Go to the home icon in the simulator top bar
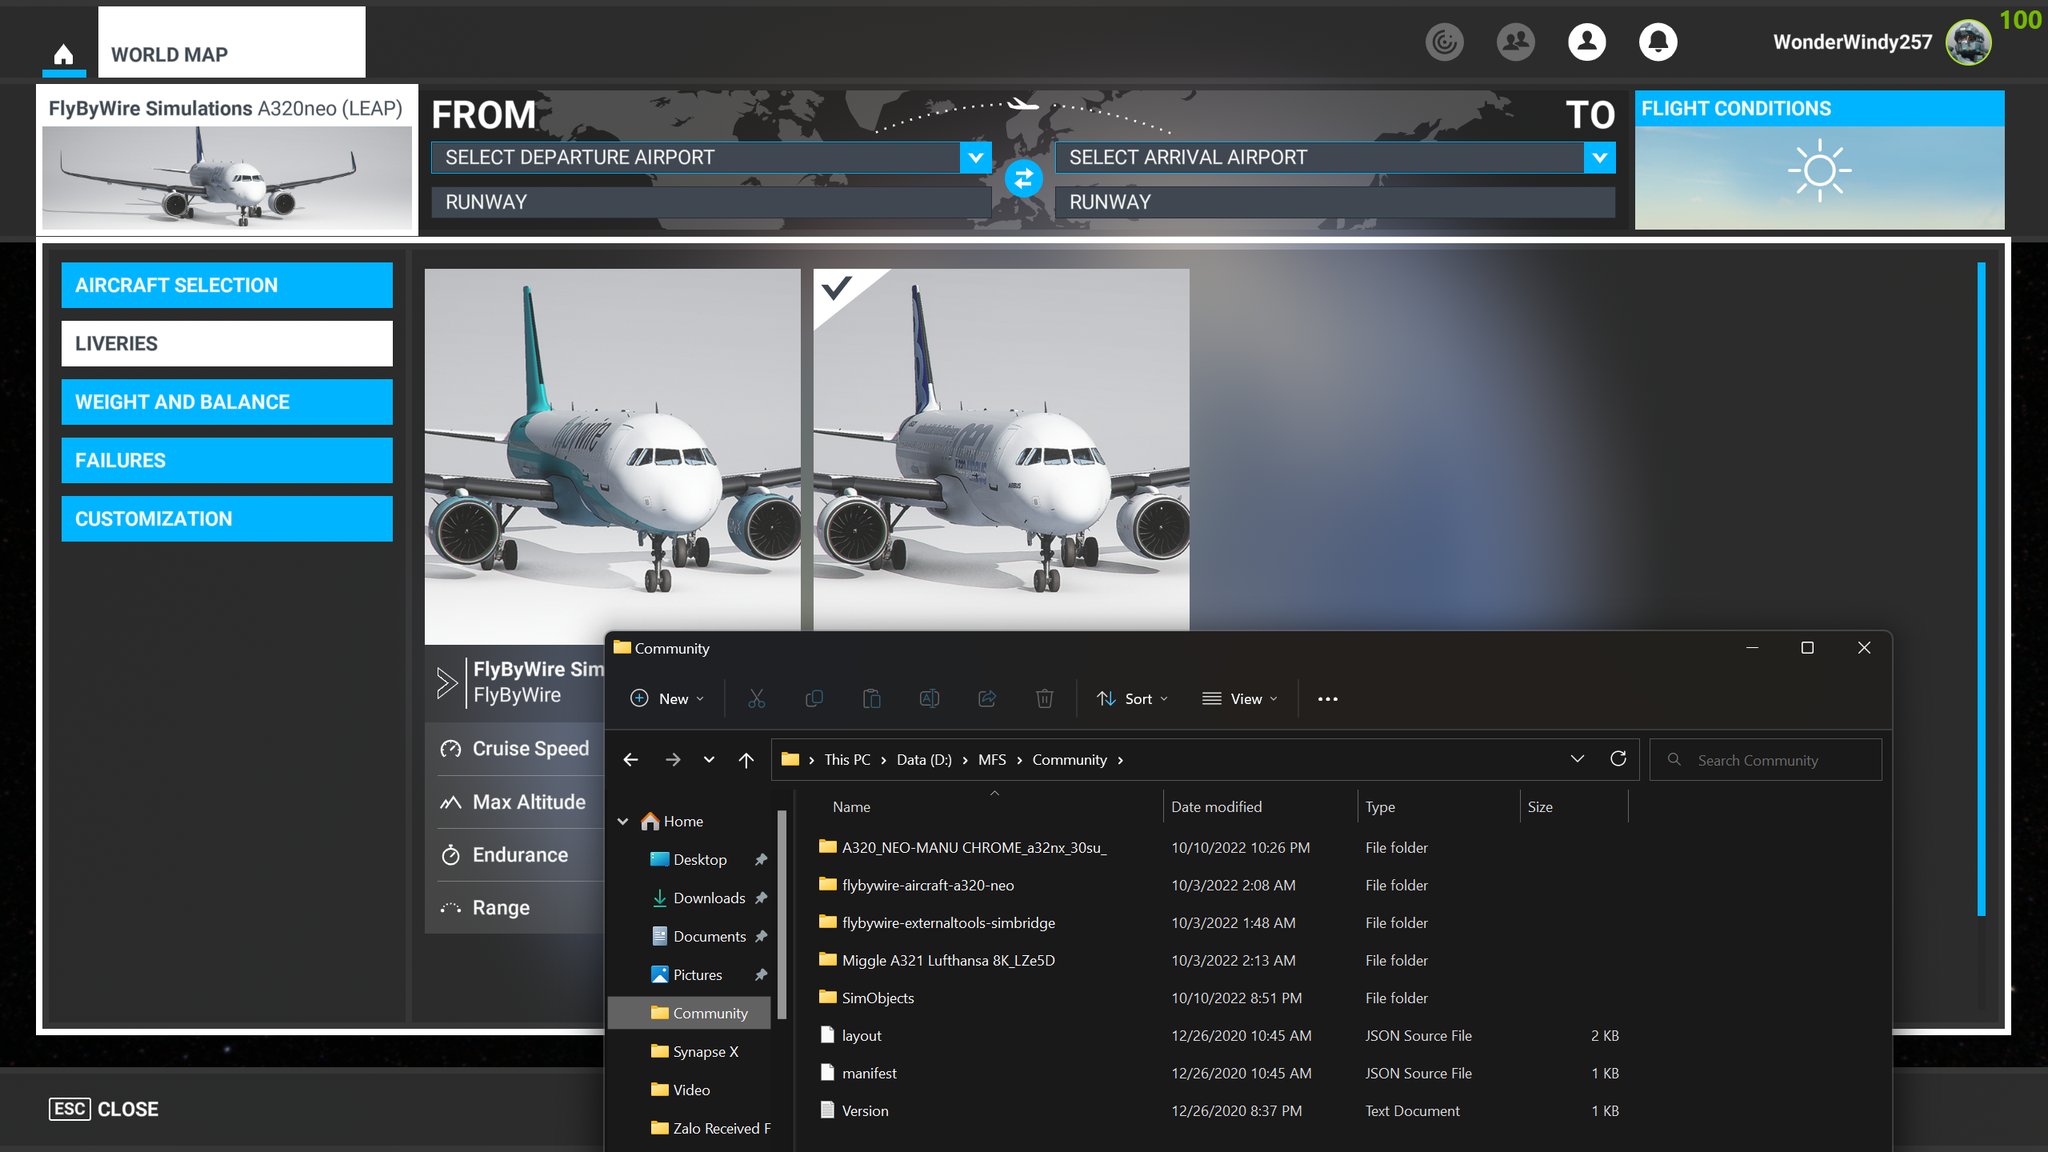 pos(64,54)
